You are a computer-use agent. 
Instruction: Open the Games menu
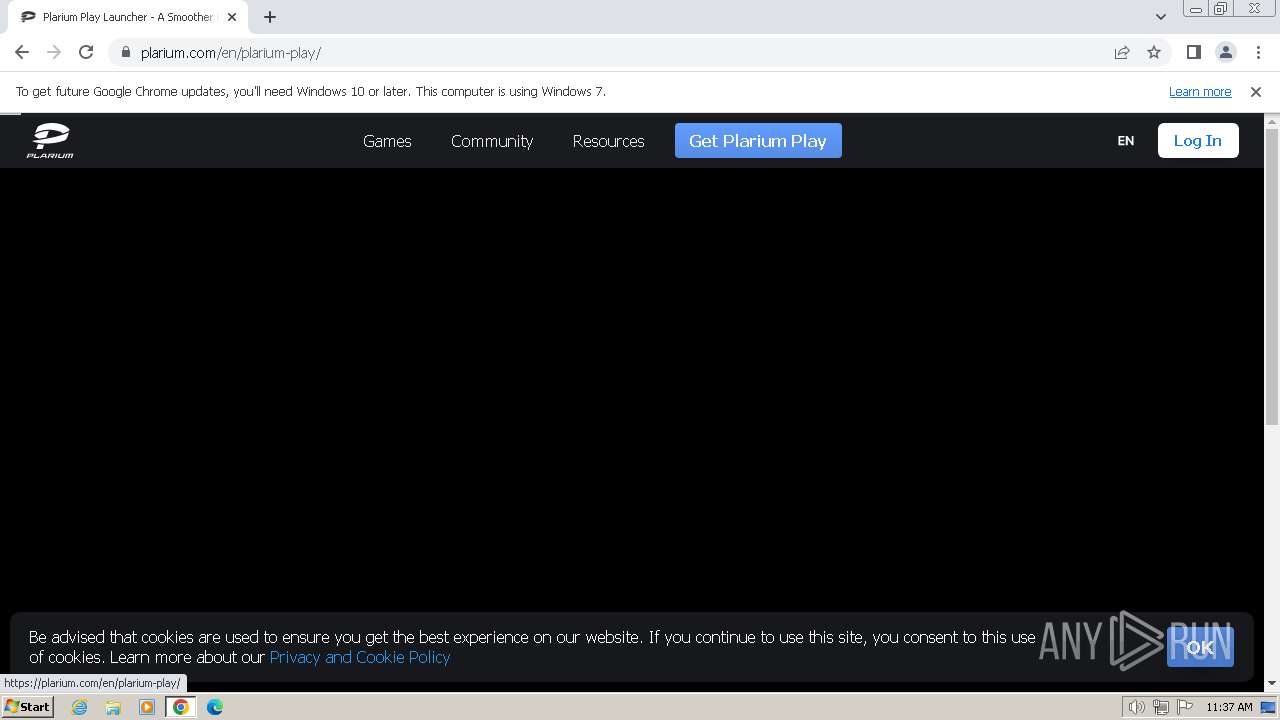[x=387, y=141]
